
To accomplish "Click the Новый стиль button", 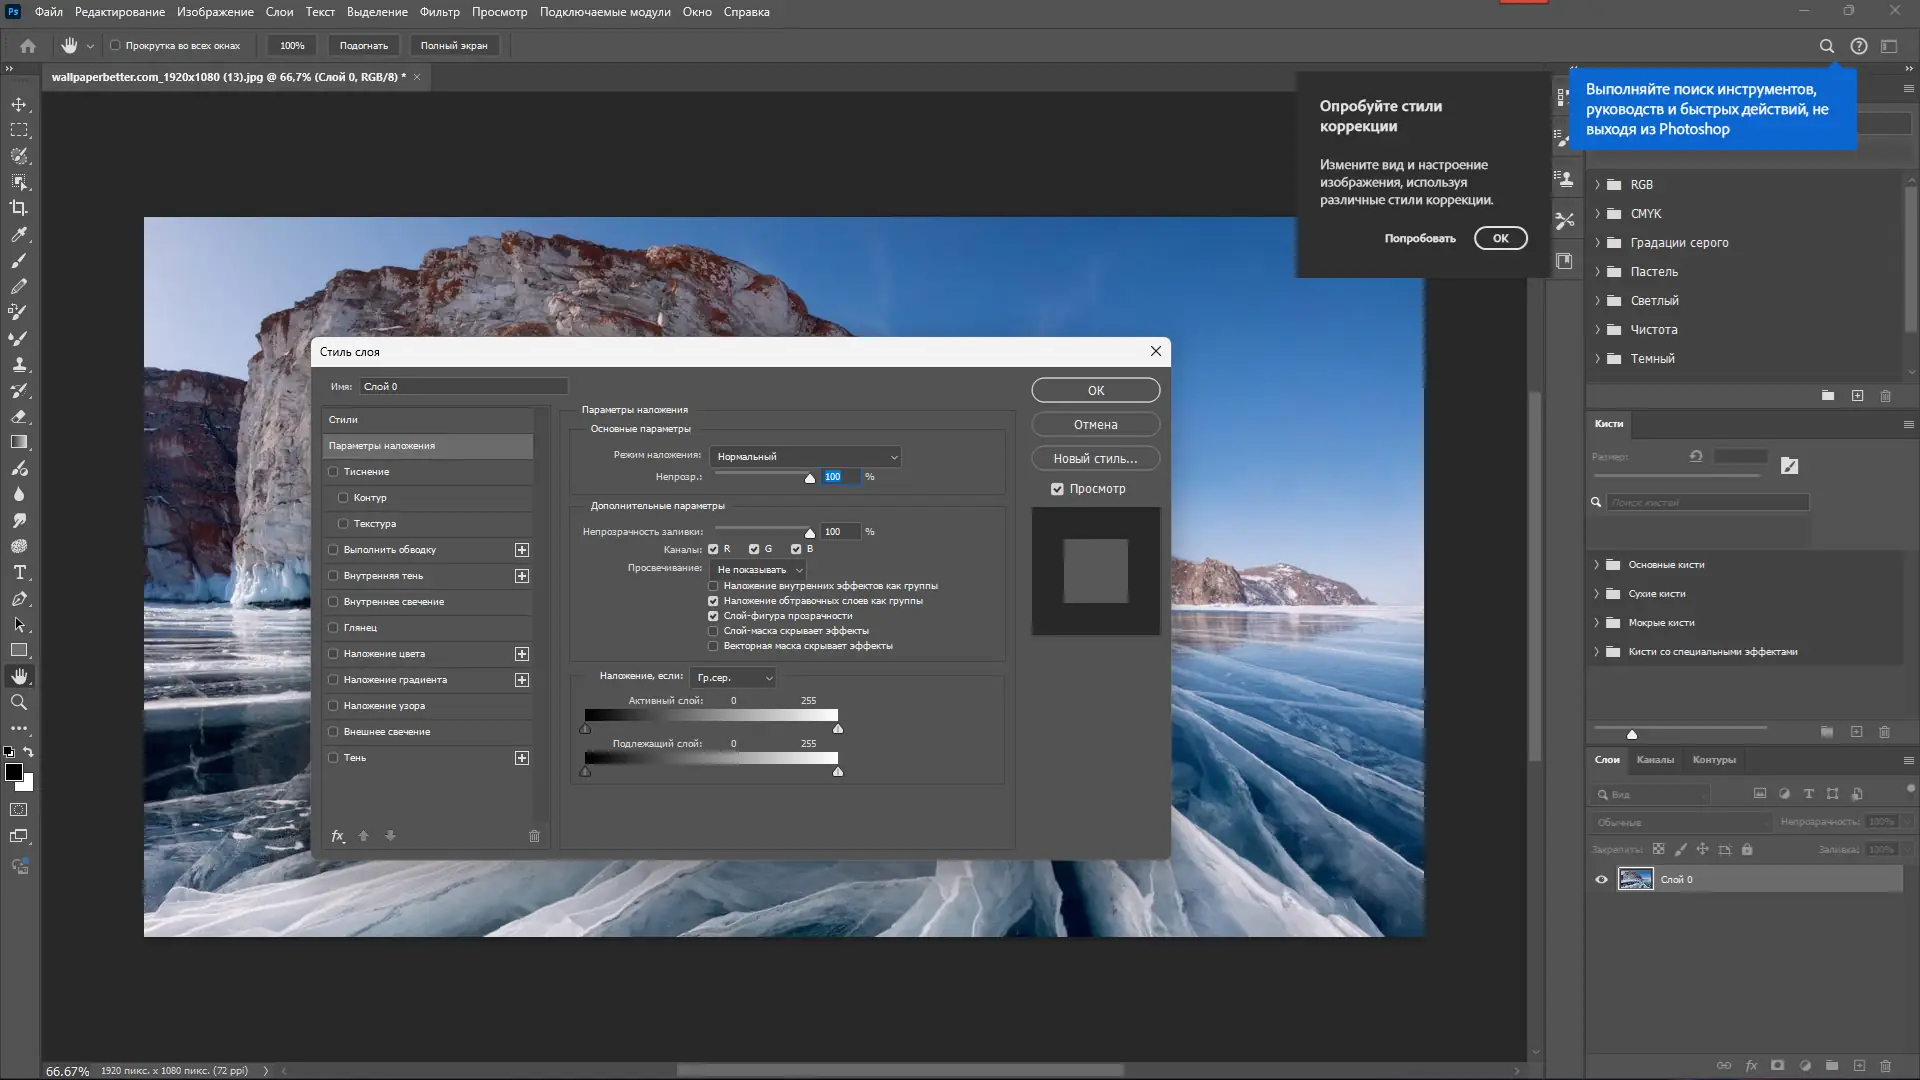I will click(x=1095, y=459).
